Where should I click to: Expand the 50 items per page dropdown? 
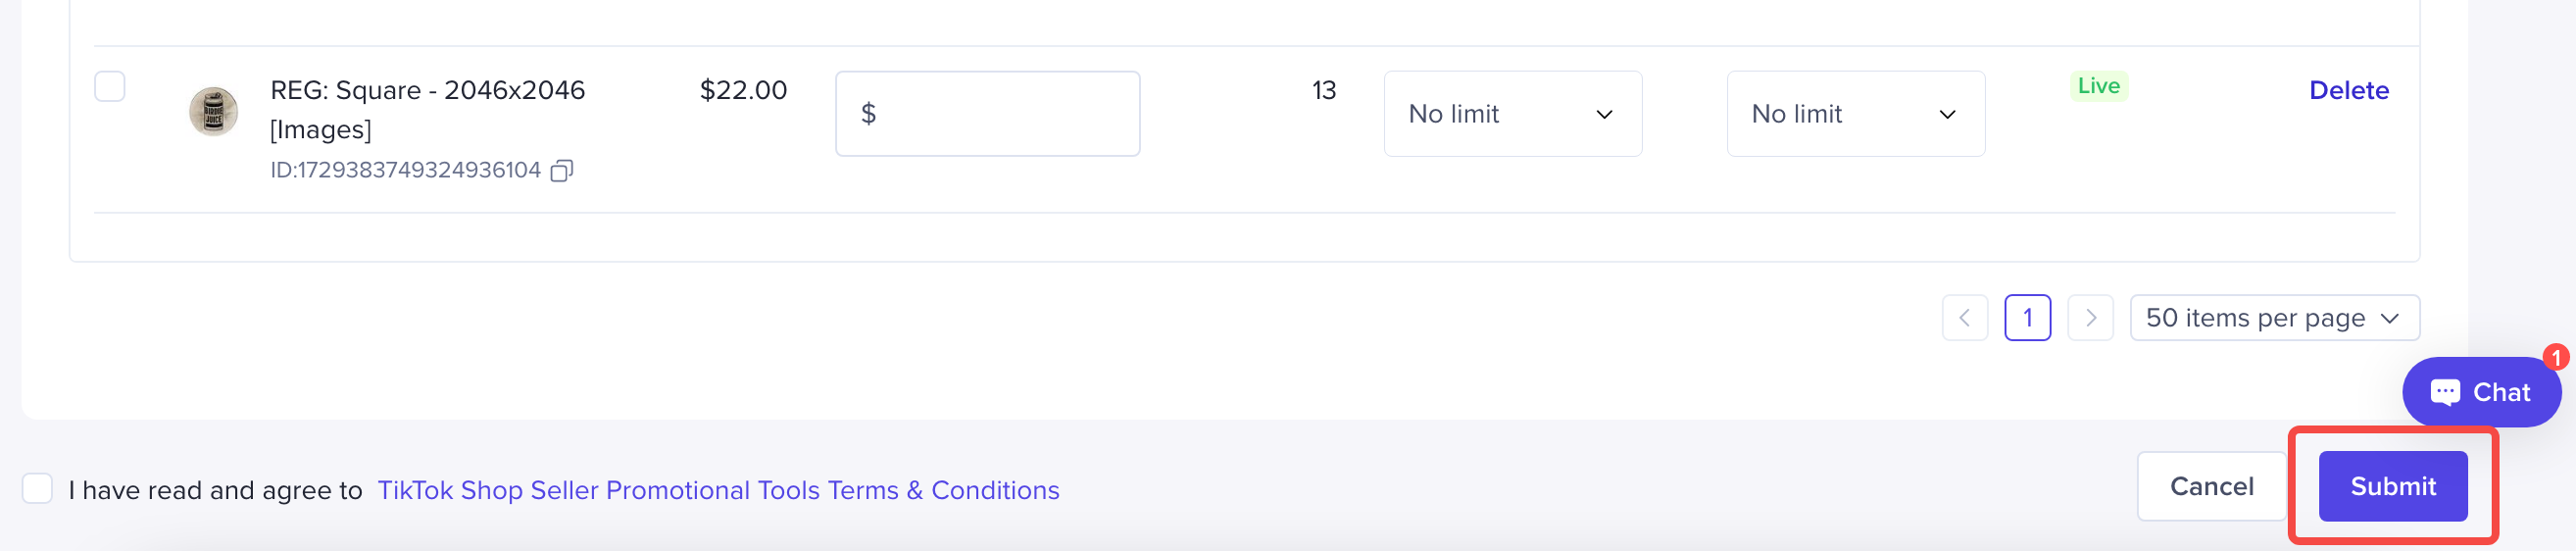(x=2274, y=318)
